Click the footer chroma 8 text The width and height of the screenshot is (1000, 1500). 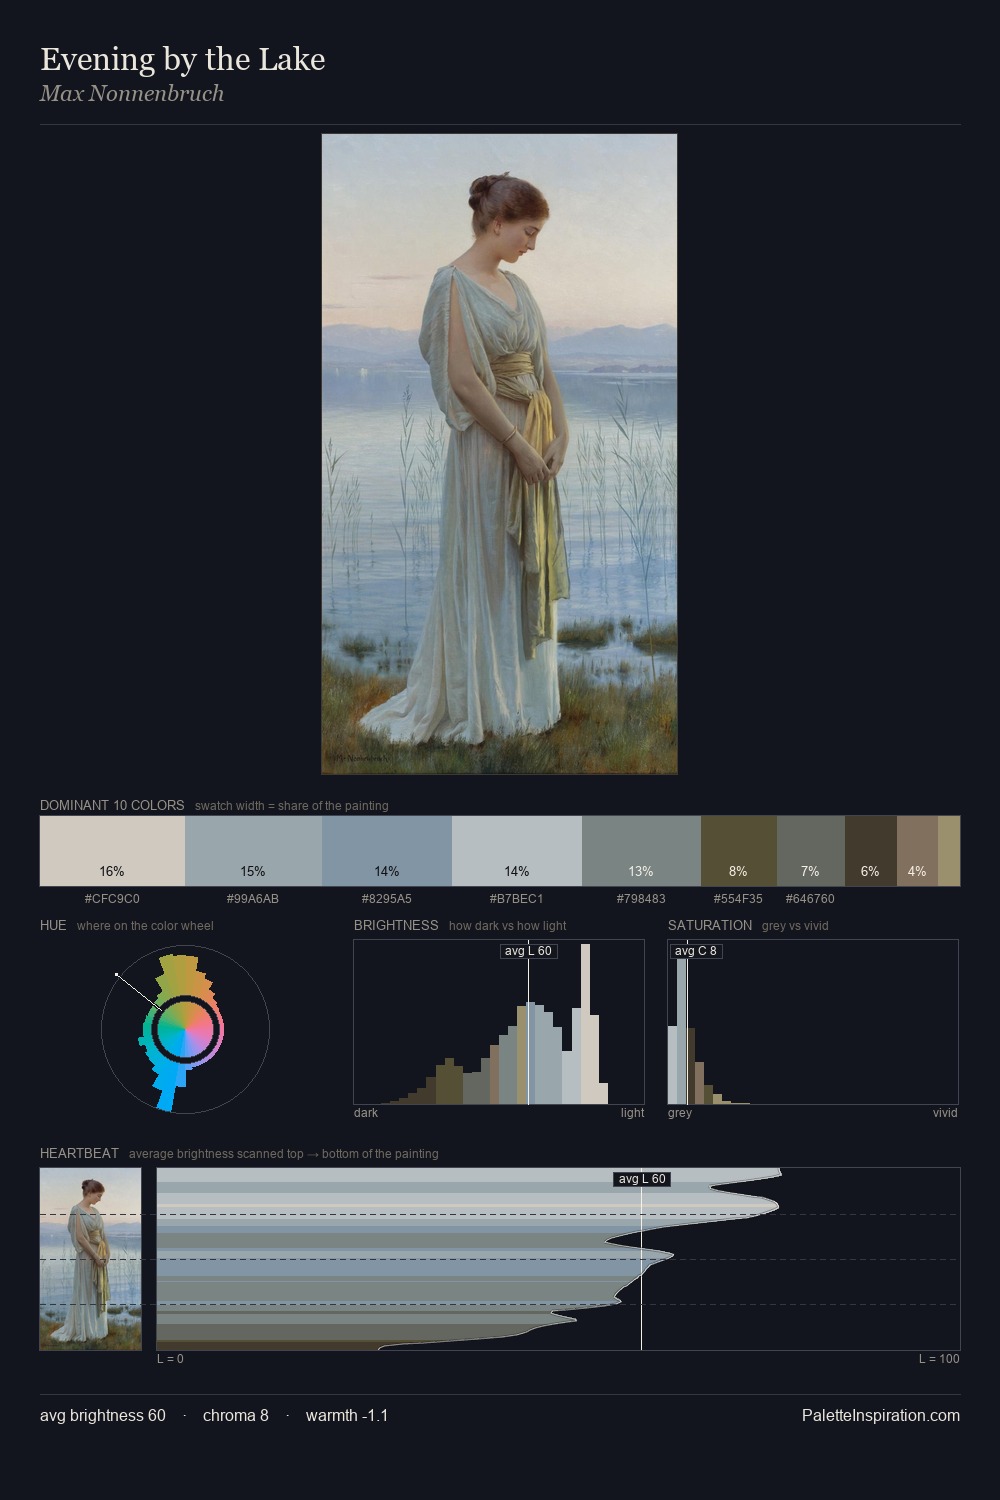click(236, 1416)
